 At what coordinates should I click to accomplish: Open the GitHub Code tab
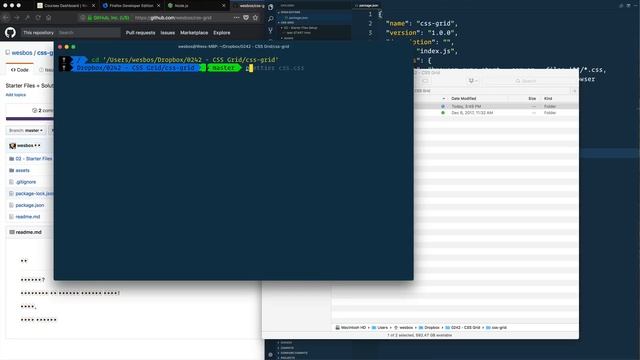click(20, 70)
